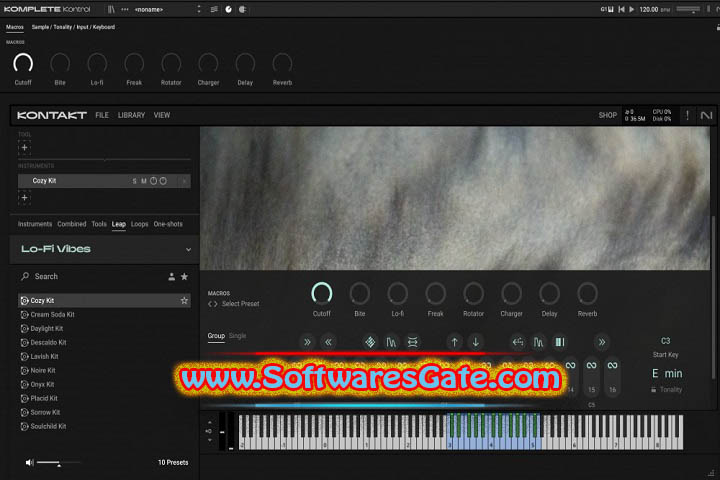
Task: Toggle the favorites star filter
Action: pyautogui.click(x=184, y=277)
